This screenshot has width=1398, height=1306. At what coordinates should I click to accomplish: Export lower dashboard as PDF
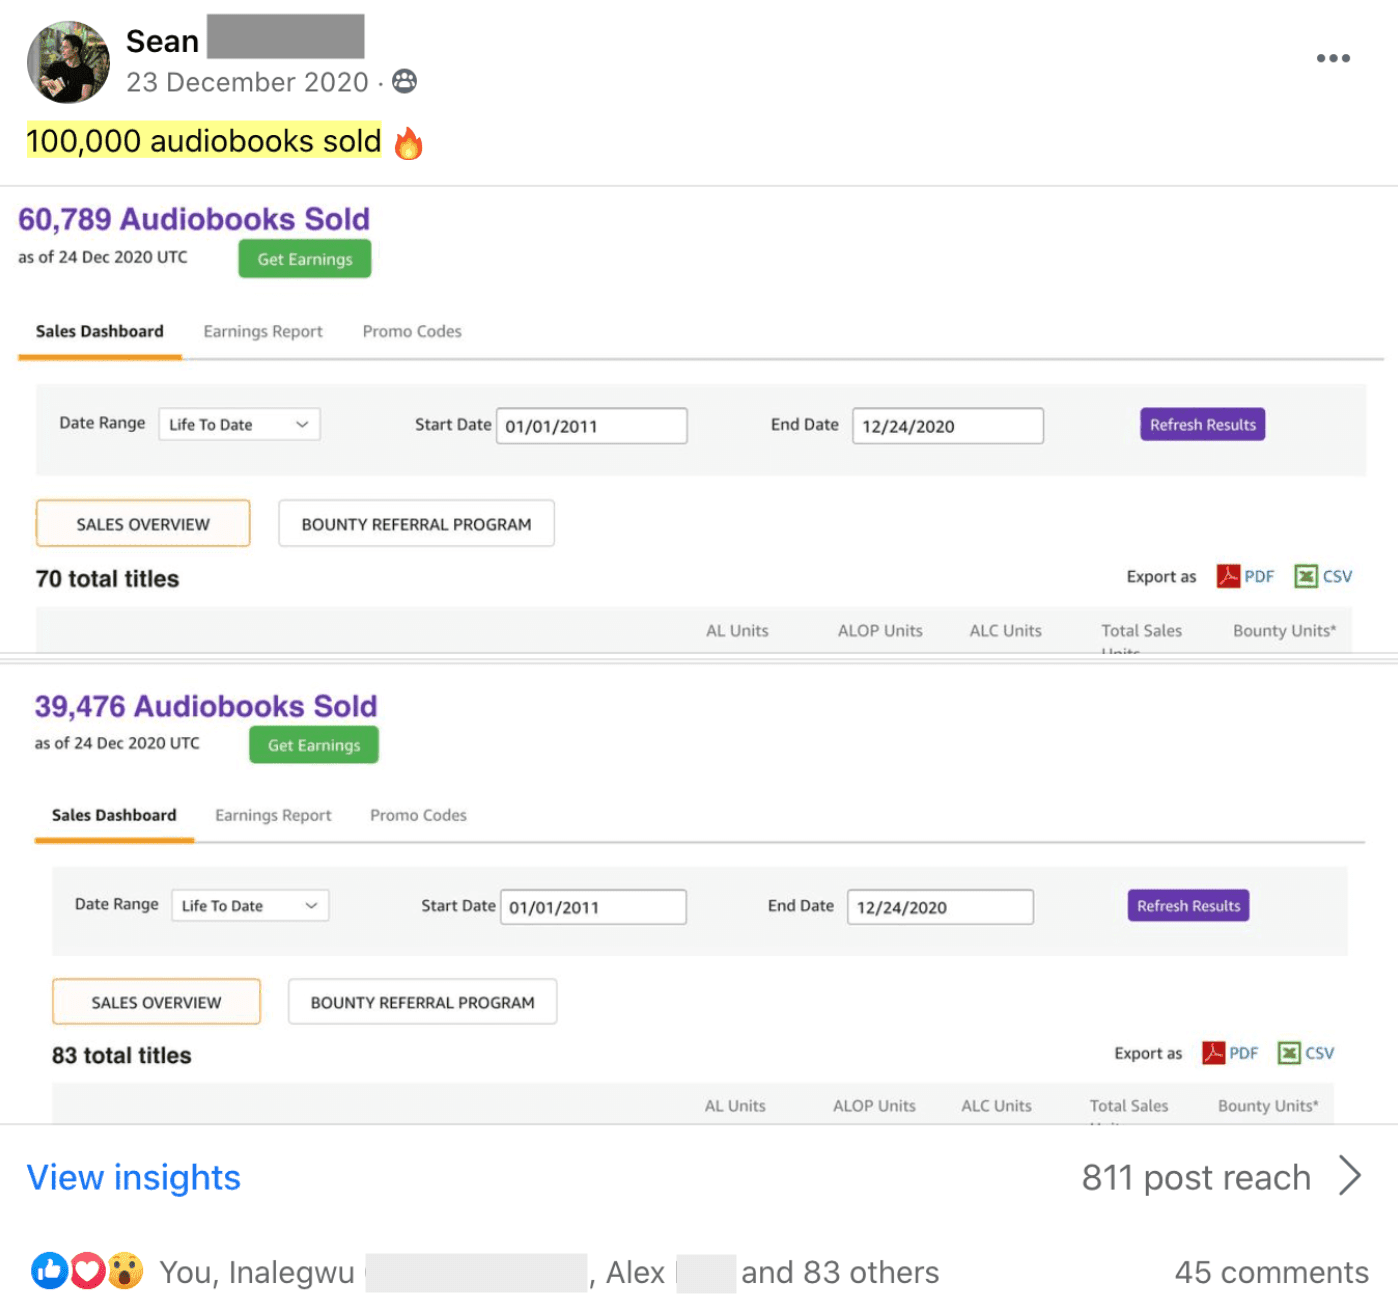pos(1214,1053)
